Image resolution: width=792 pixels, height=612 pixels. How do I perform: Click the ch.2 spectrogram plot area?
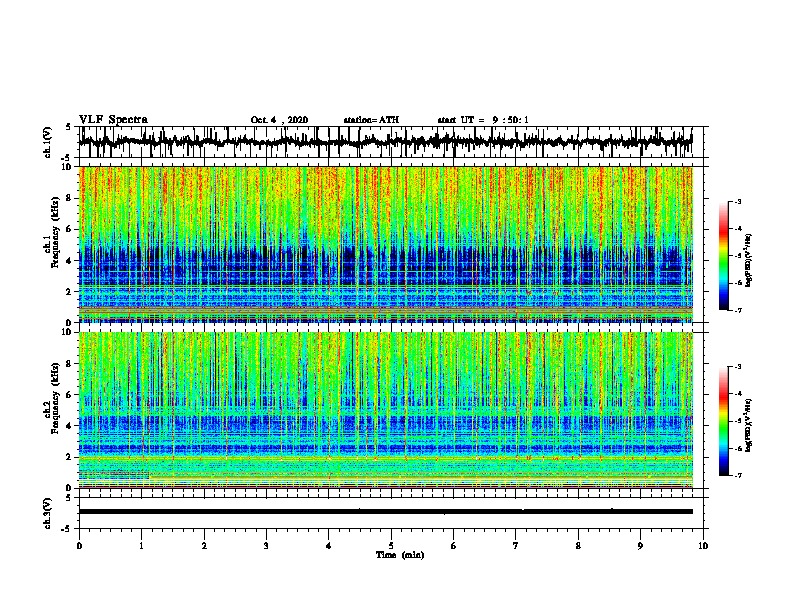coord(385,410)
